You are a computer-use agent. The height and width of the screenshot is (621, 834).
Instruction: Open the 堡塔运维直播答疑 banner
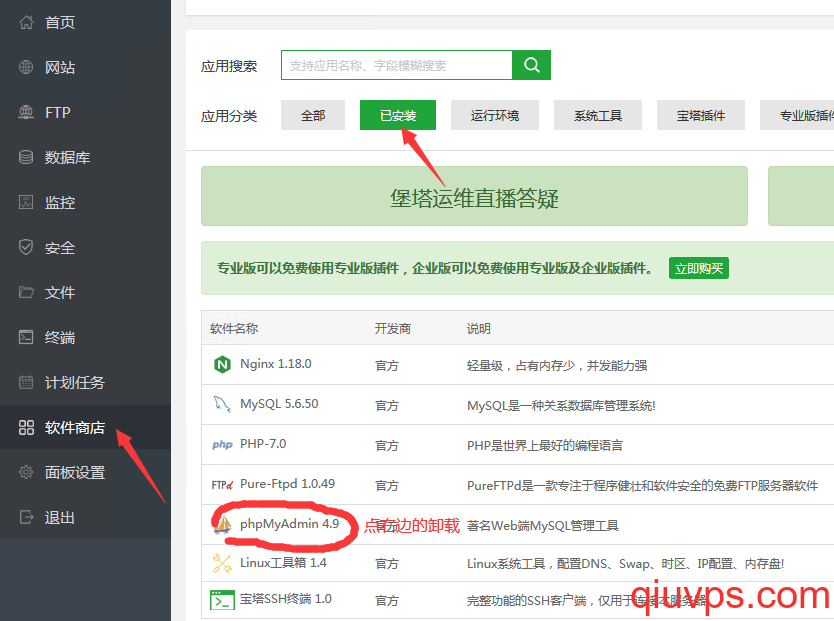coord(474,196)
